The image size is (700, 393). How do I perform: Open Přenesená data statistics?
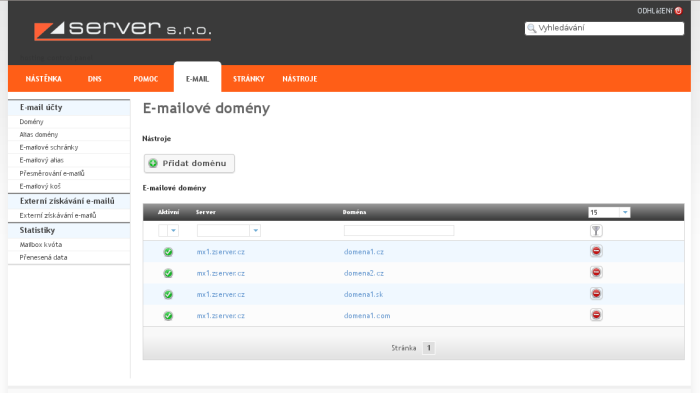[x=43, y=258]
